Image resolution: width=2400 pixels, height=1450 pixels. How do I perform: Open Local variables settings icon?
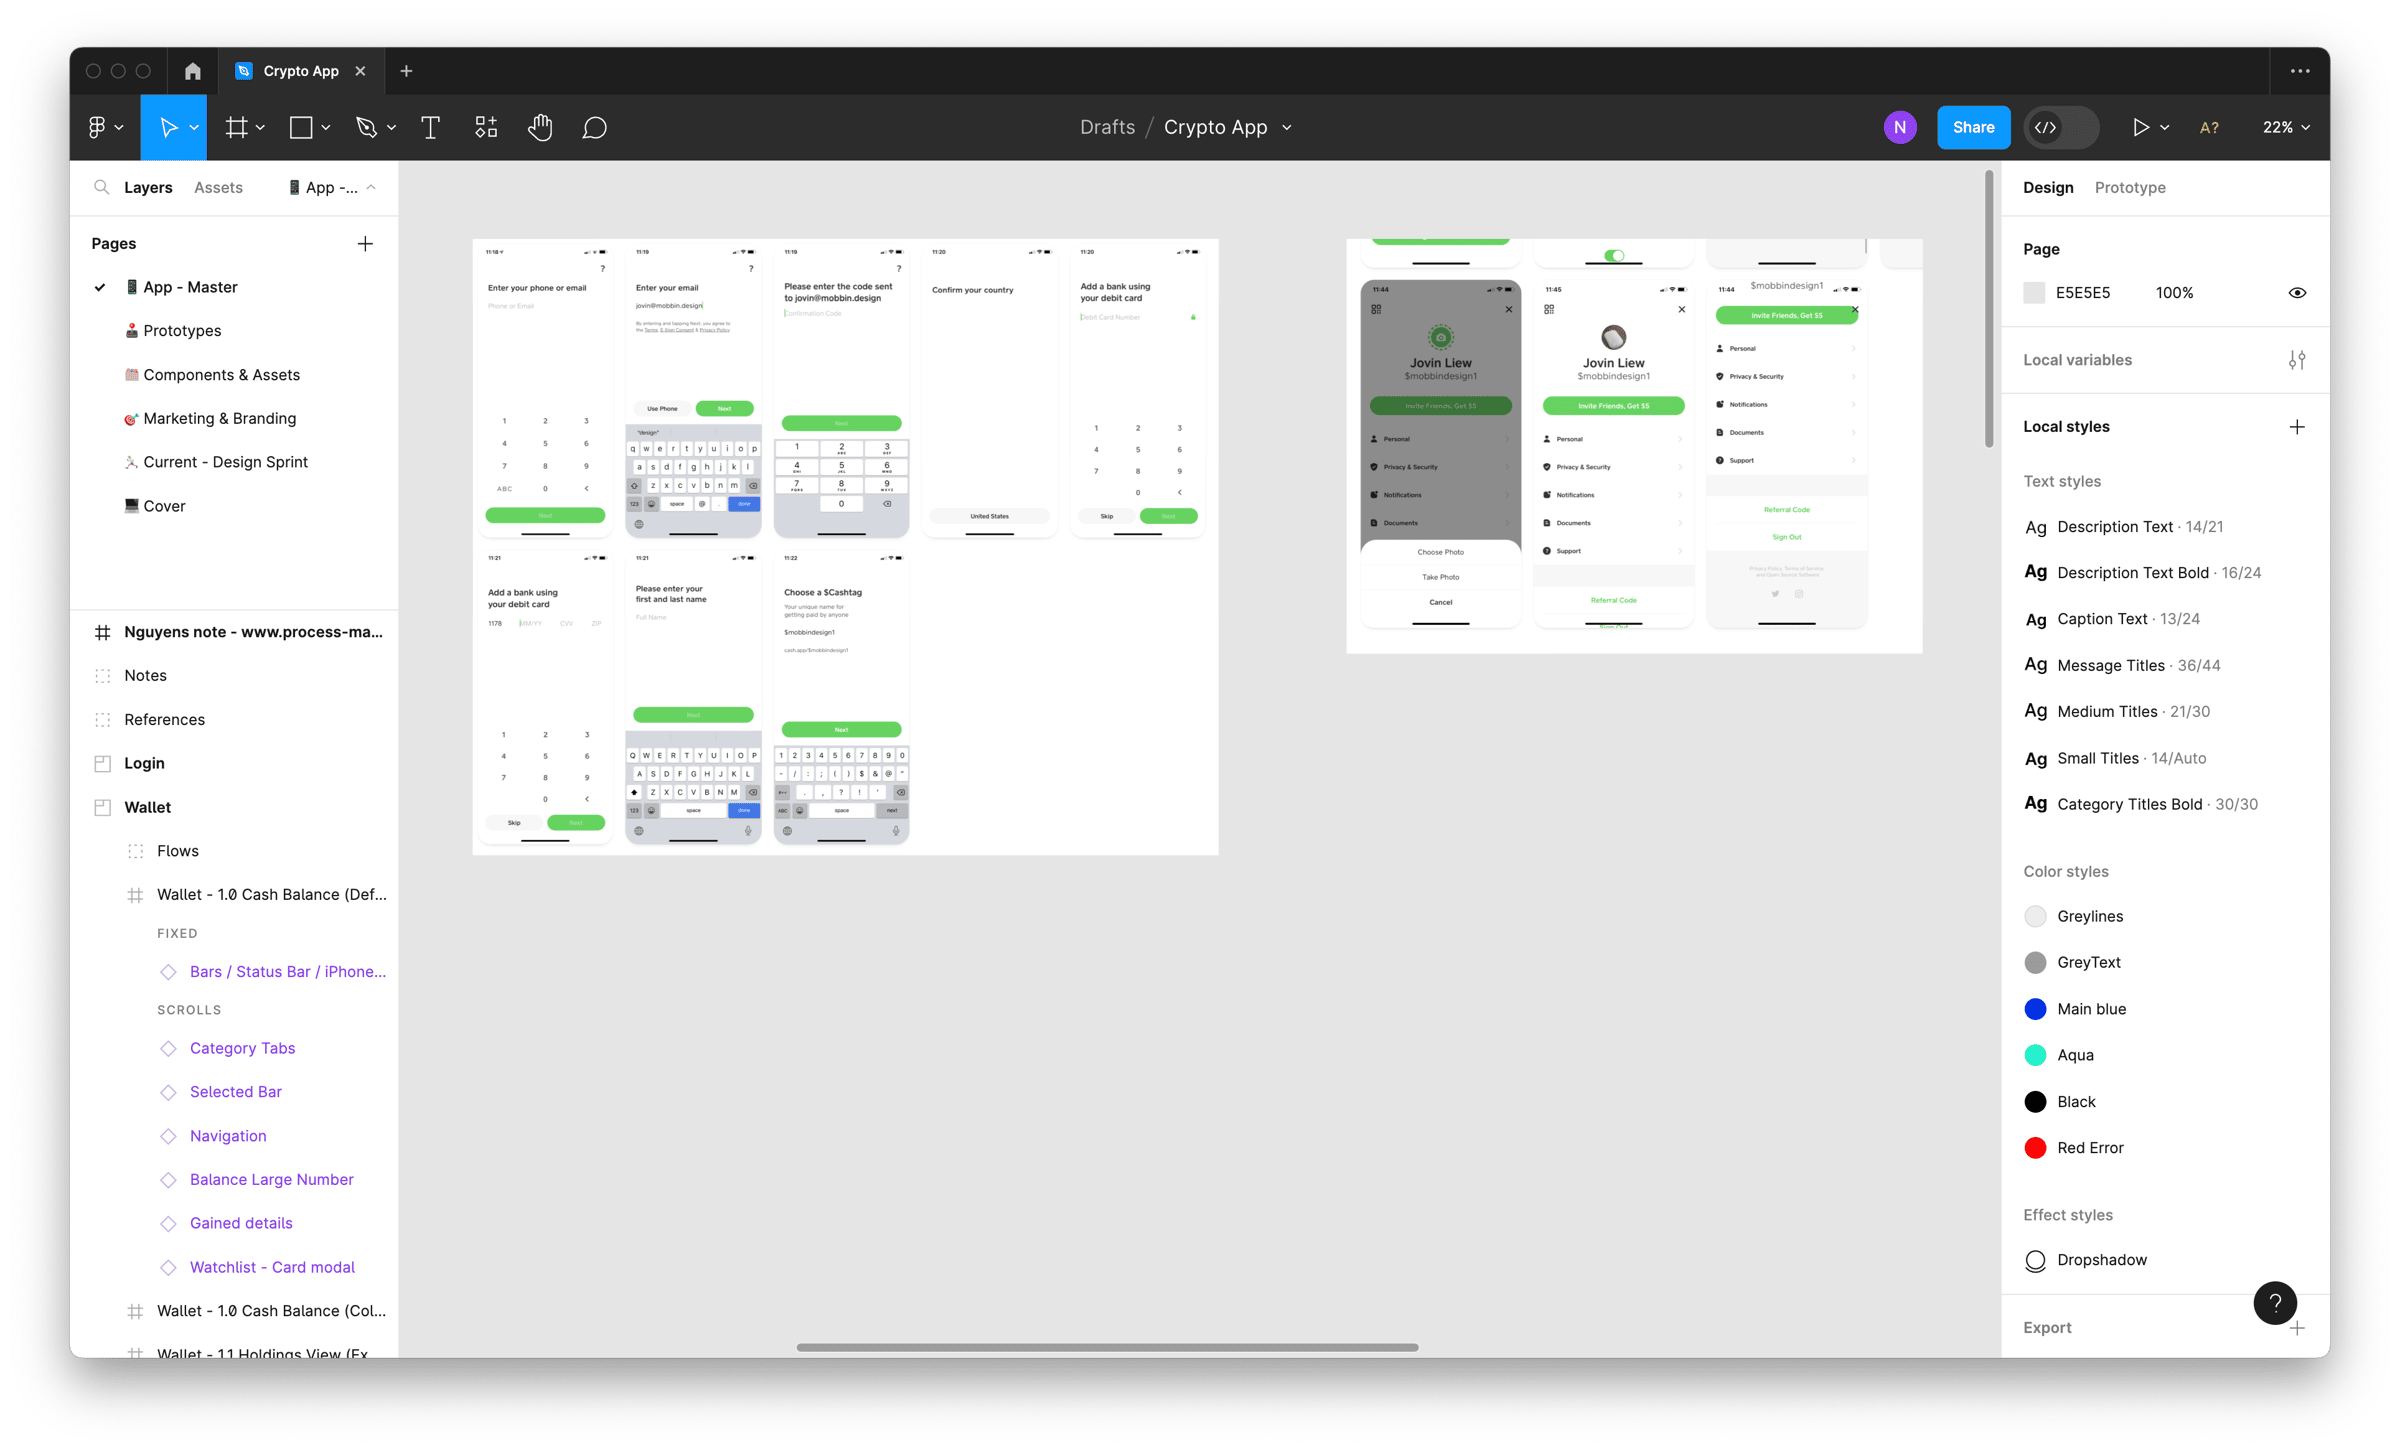tap(2297, 360)
